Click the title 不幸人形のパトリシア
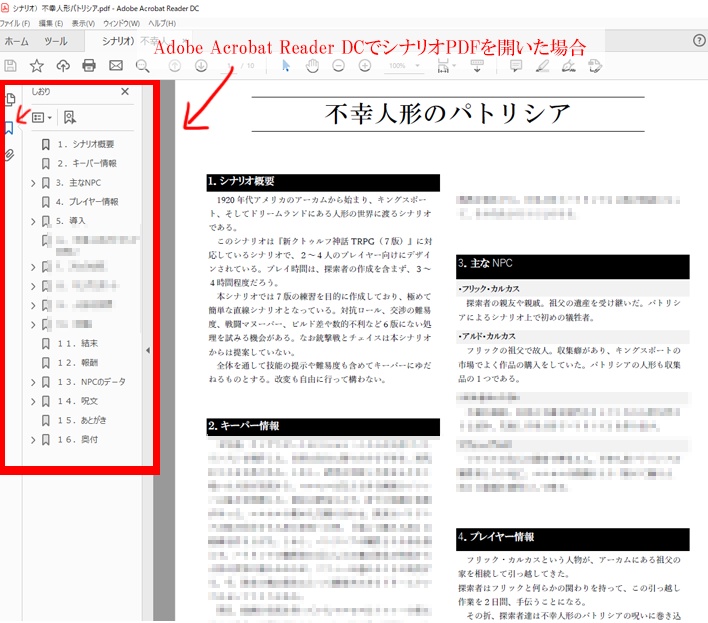708x623 pixels. (447, 113)
